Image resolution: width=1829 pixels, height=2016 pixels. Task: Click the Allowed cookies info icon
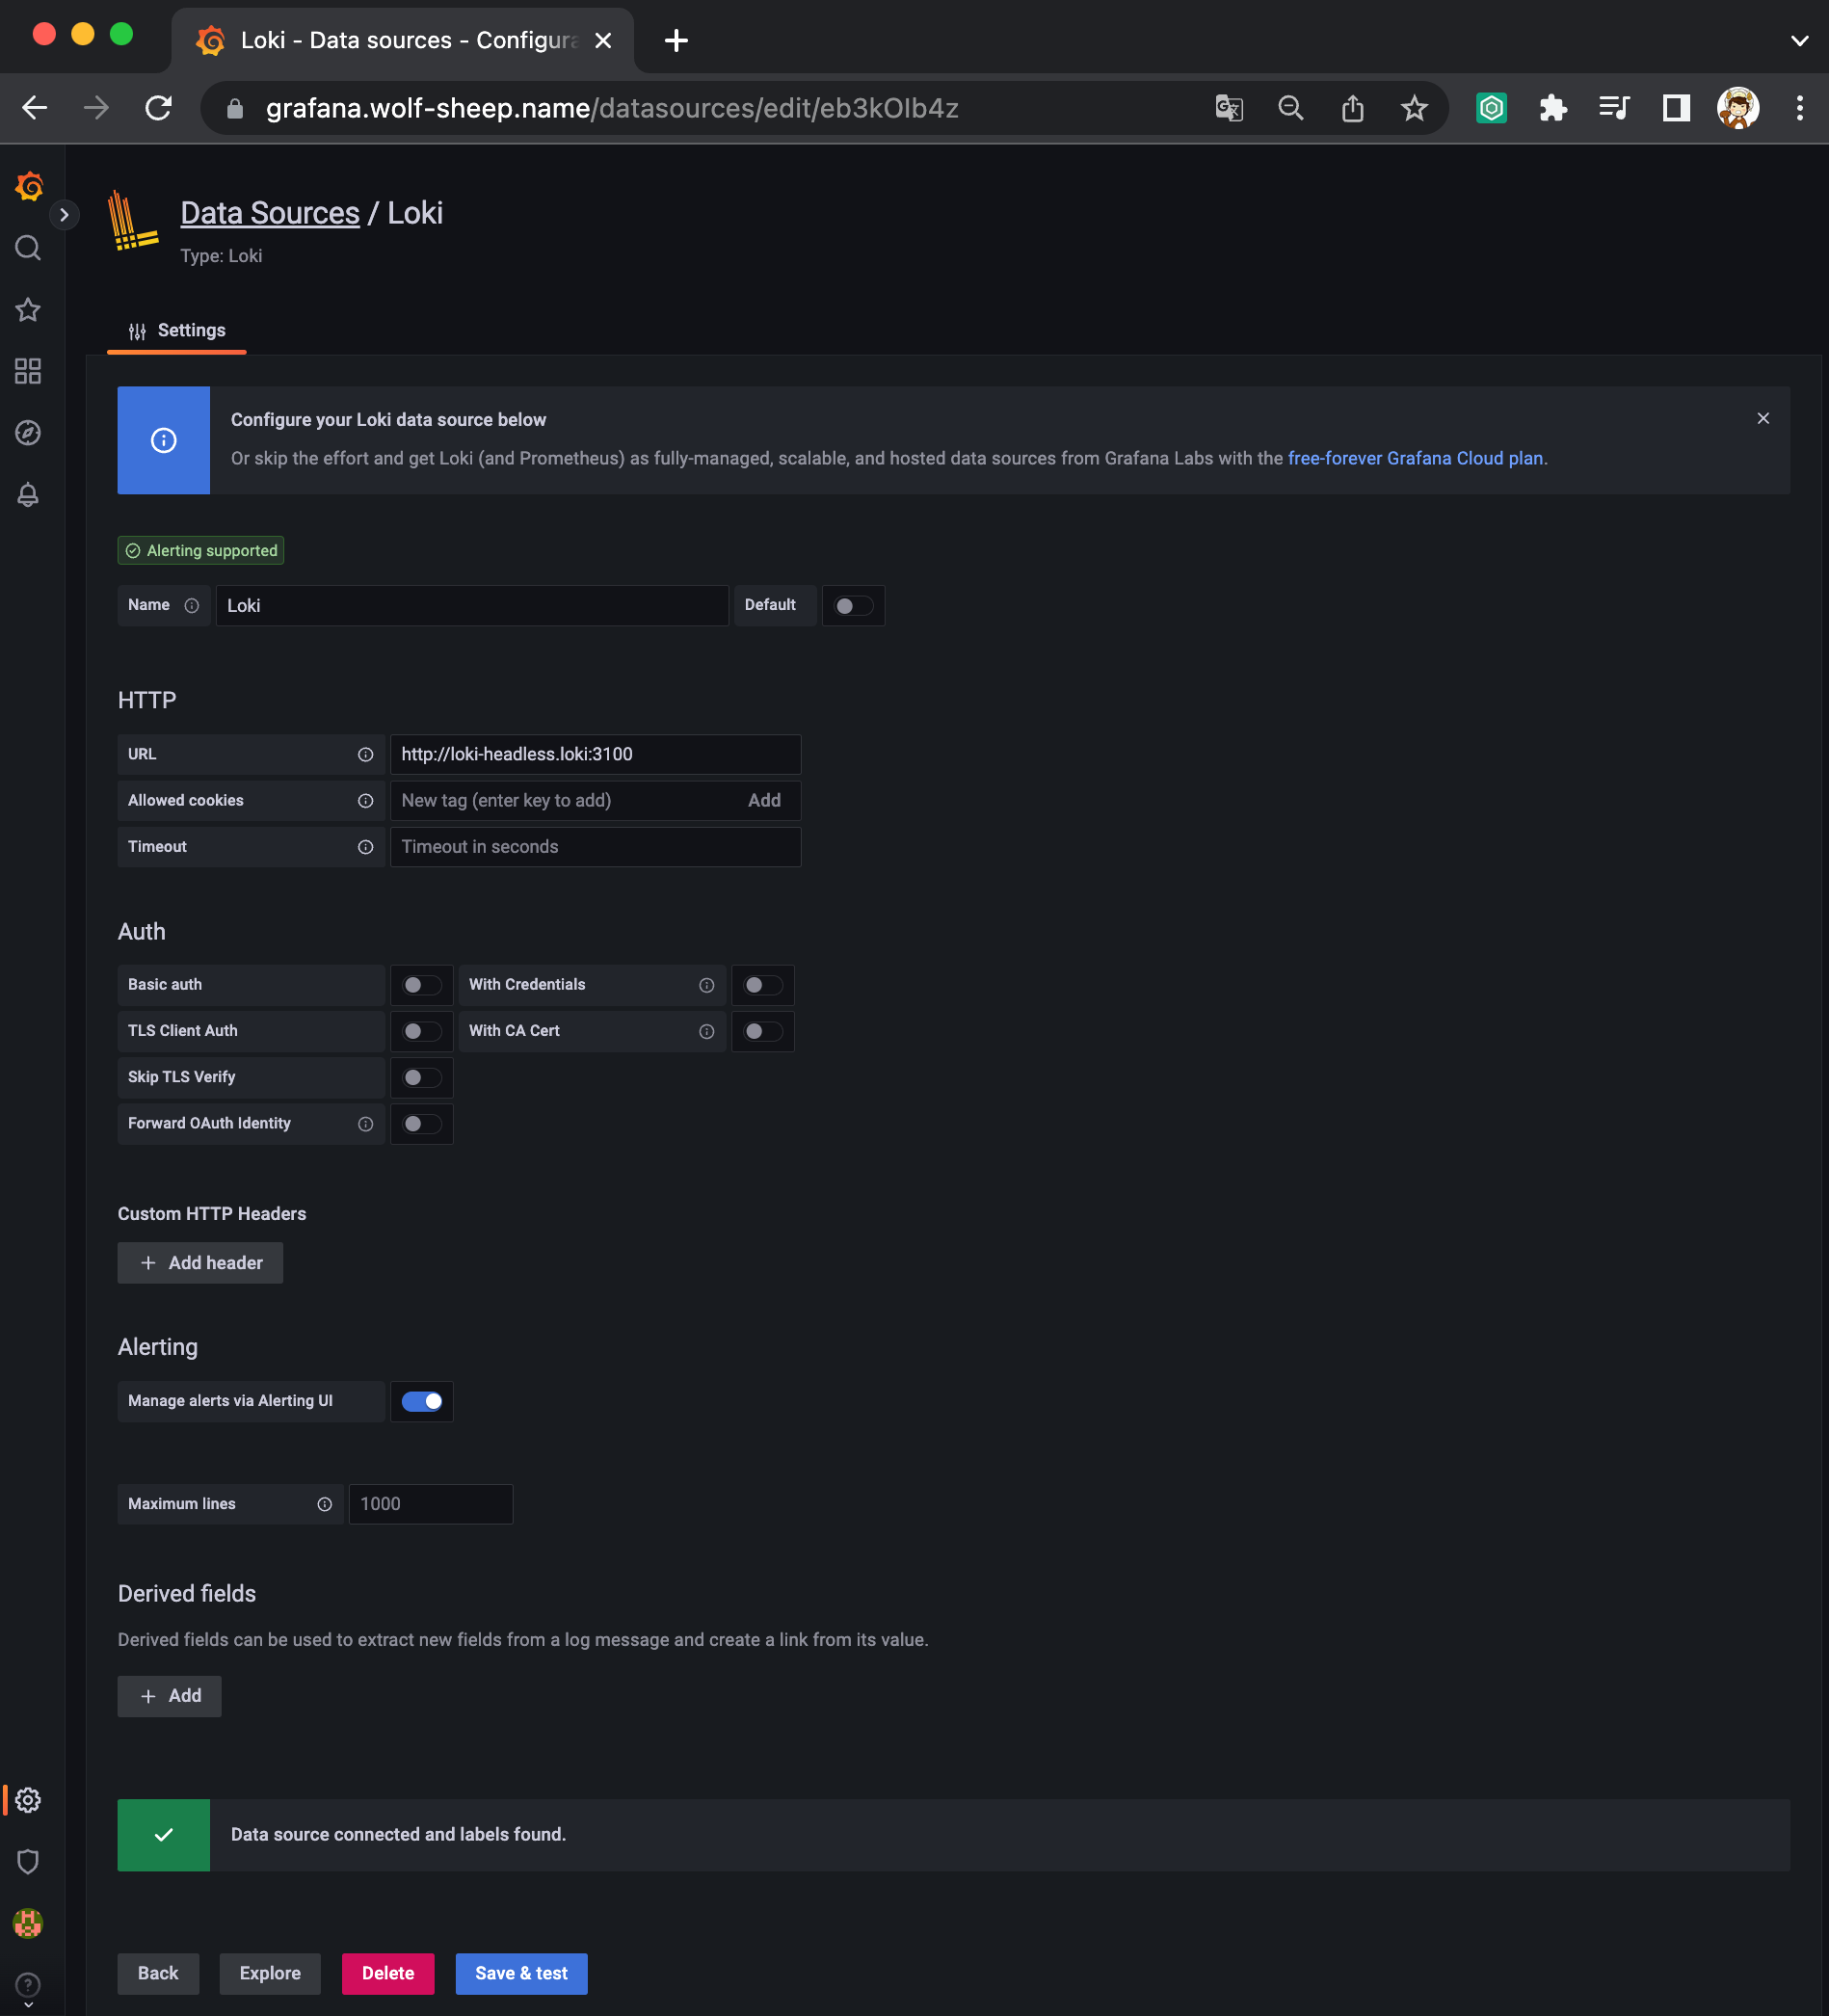pos(366,801)
